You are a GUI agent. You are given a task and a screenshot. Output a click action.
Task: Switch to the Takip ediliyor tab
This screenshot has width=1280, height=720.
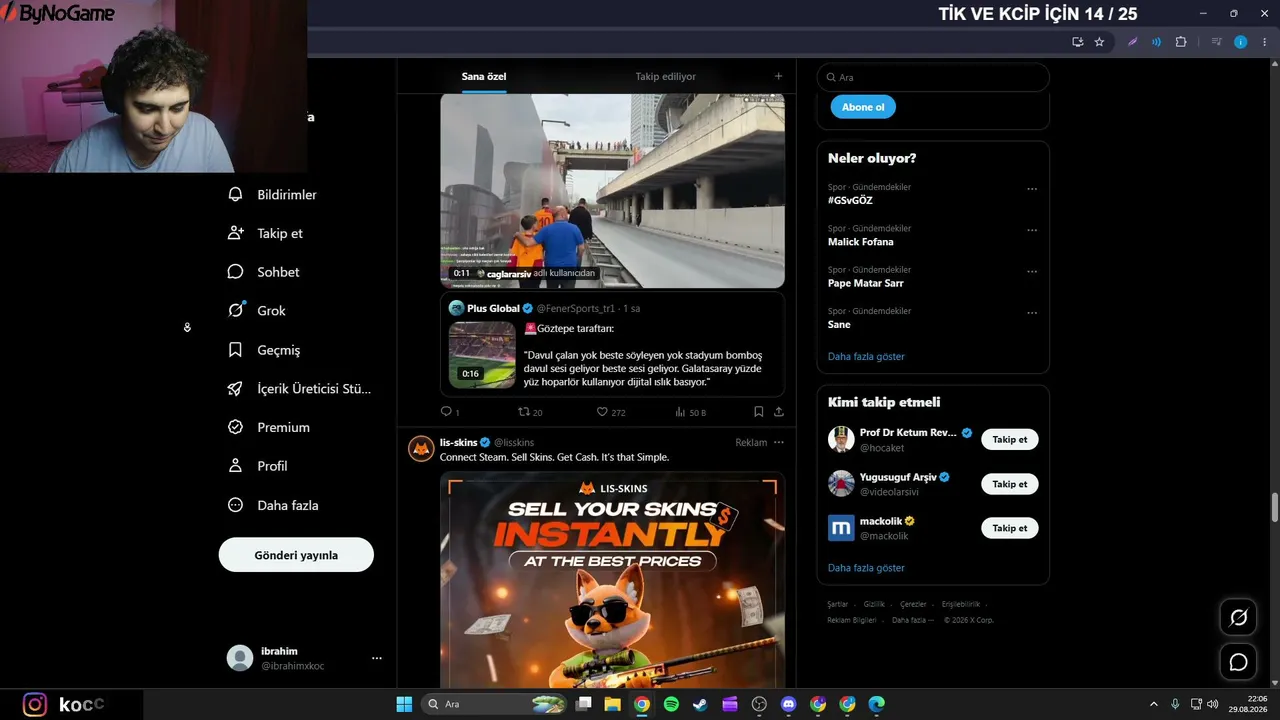[x=665, y=76]
